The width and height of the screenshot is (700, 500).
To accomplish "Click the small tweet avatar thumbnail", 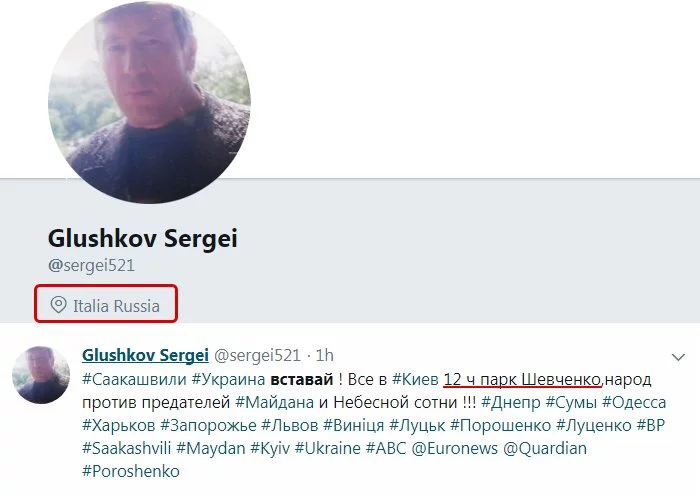I will 41,375.
